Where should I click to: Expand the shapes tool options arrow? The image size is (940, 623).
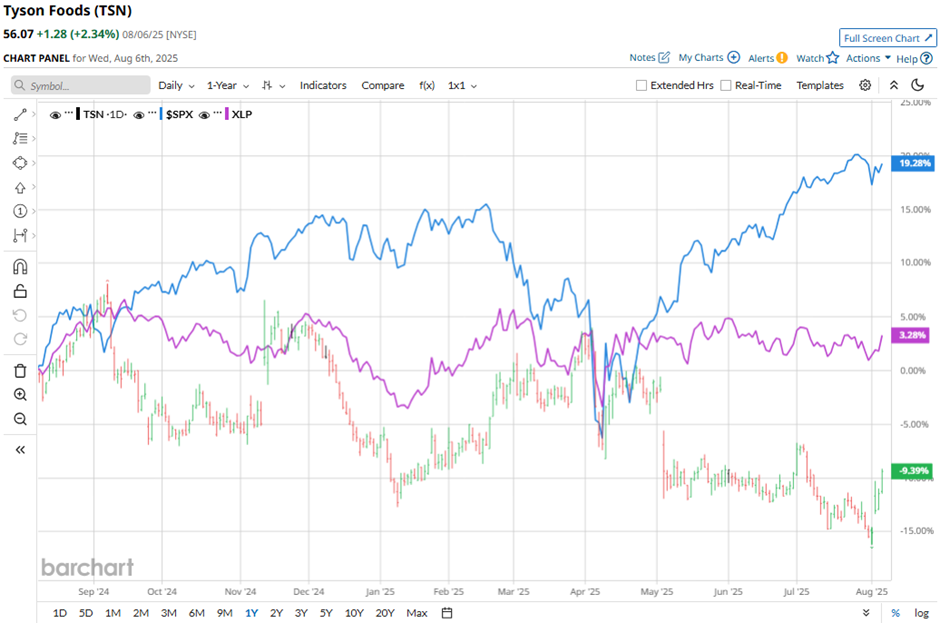(34, 163)
